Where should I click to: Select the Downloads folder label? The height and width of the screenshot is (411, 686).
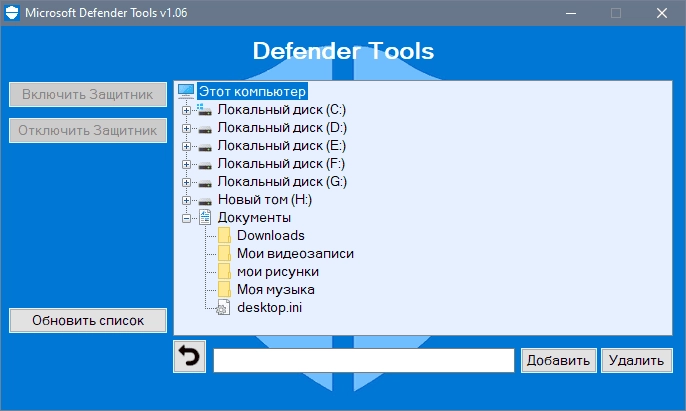click(x=271, y=235)
